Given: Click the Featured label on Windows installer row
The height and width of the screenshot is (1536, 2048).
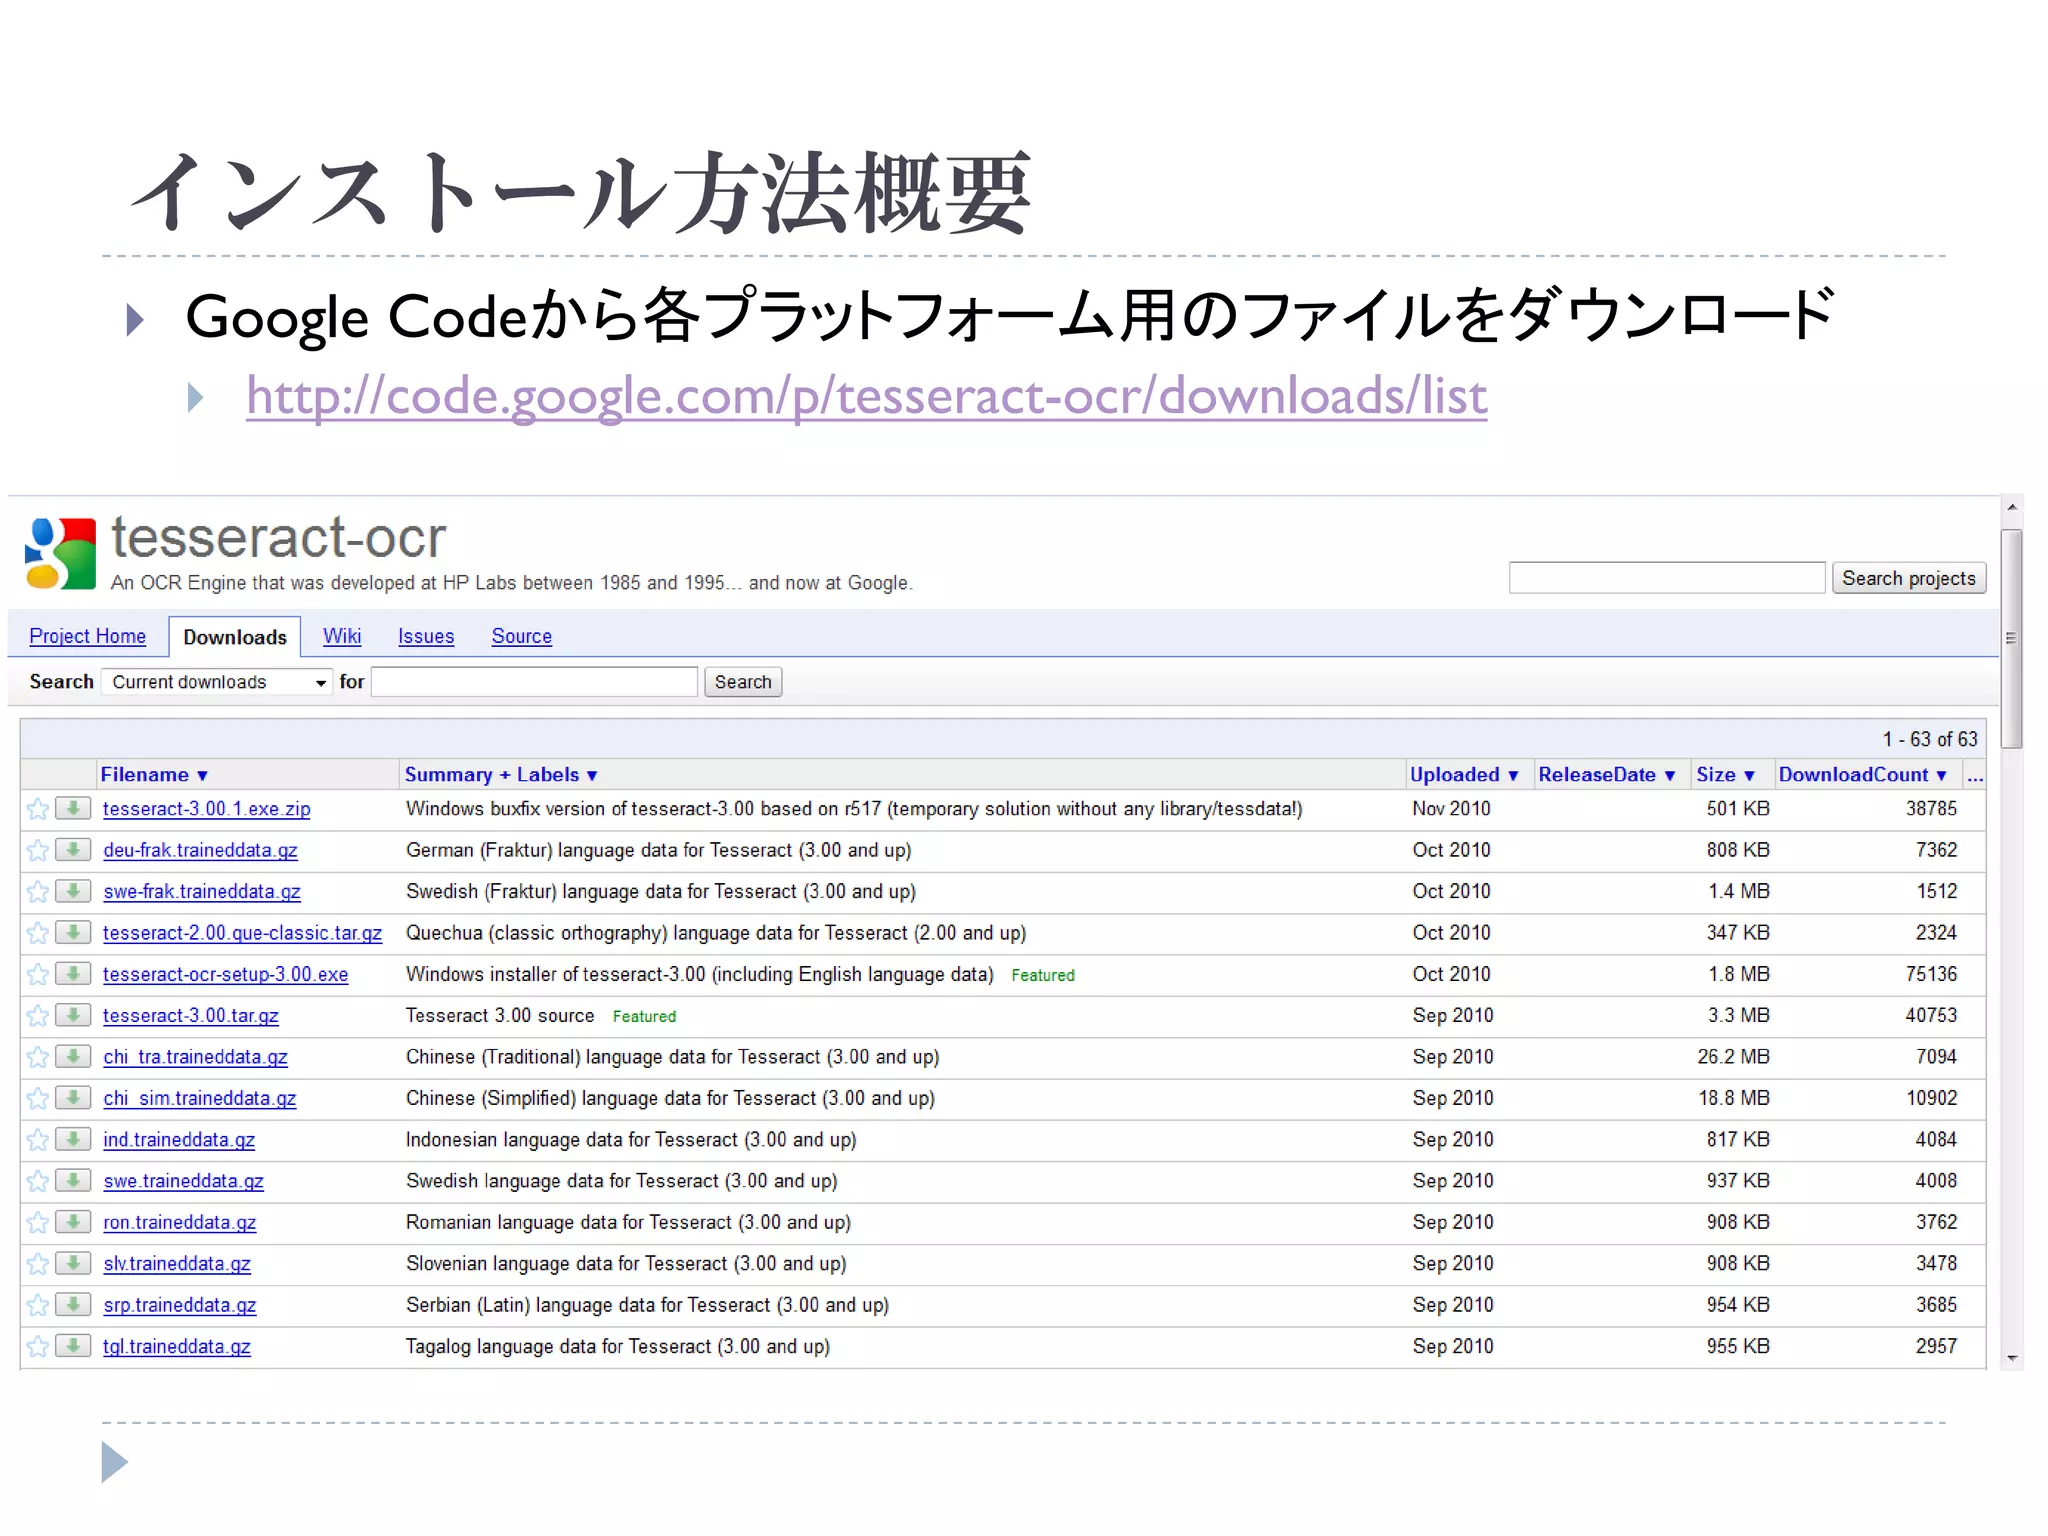Looking at the screenshot, I should pyautogui.click(x=1043, y=976).
